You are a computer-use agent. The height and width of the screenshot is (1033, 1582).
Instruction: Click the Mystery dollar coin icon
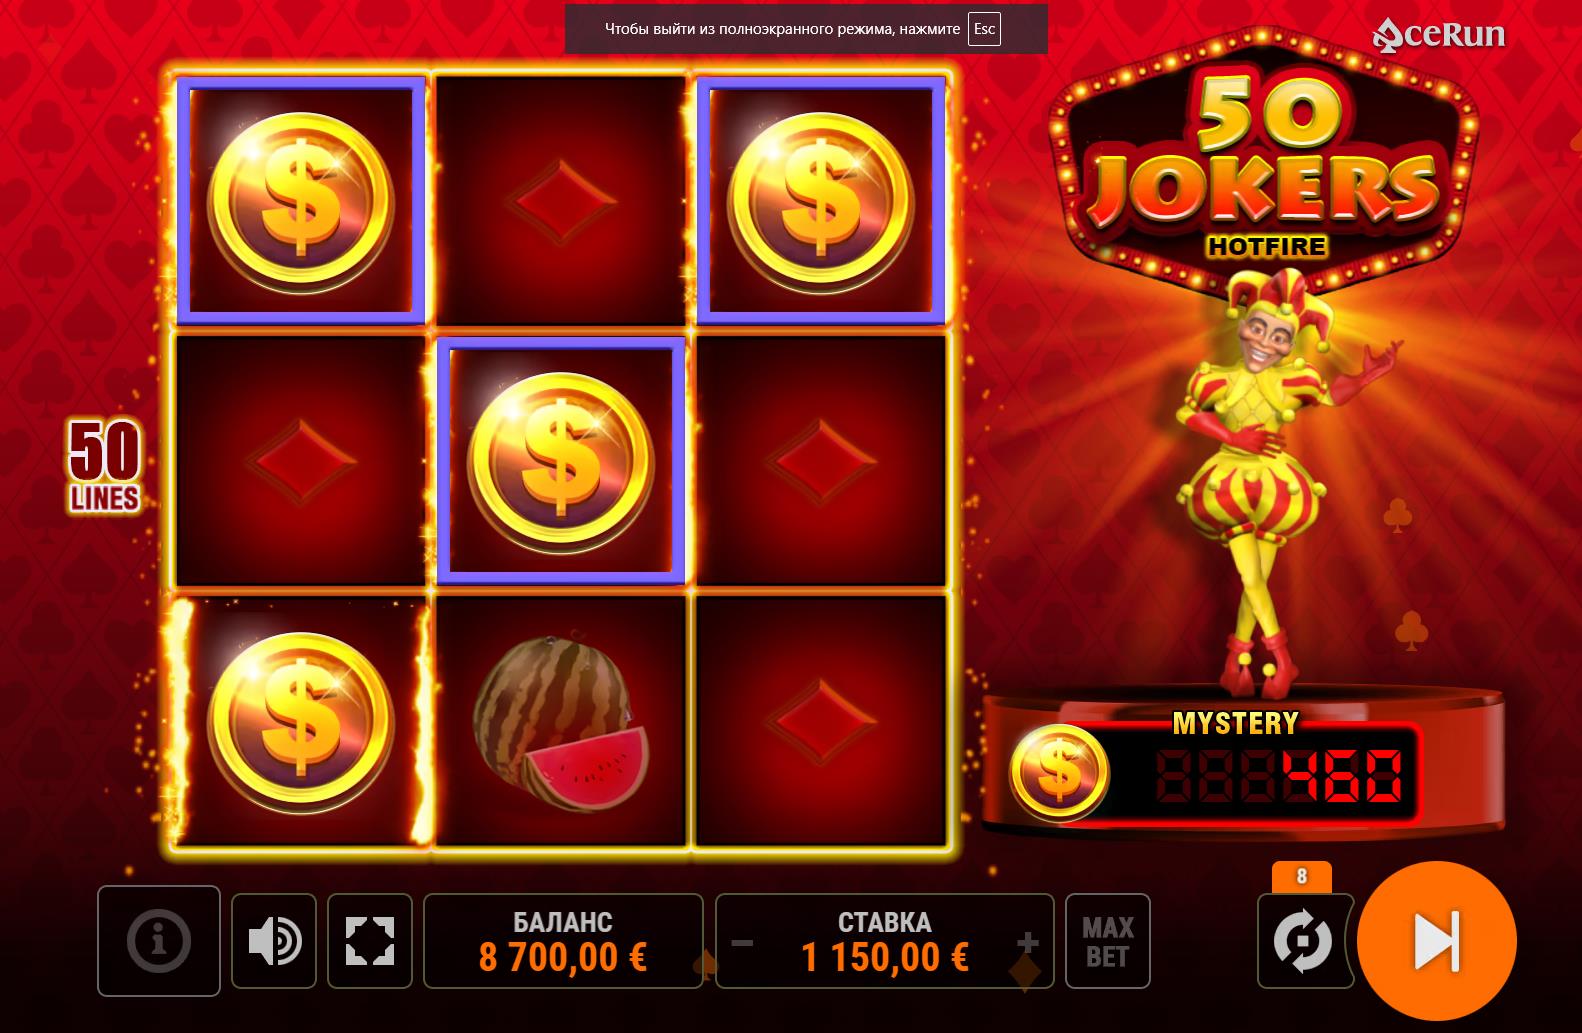(1060, 772)
